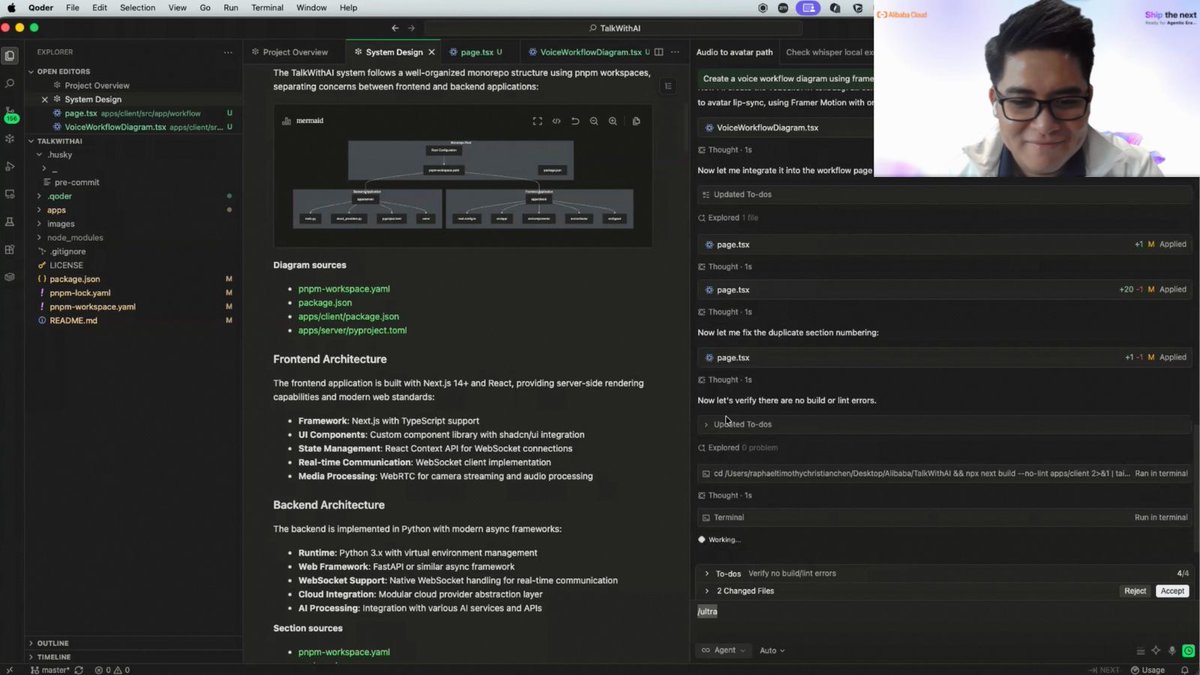Click the sparkle enhance prompt icon in chat
Viewport: 1200px width, 675px height.
(x=1156, y=650)
